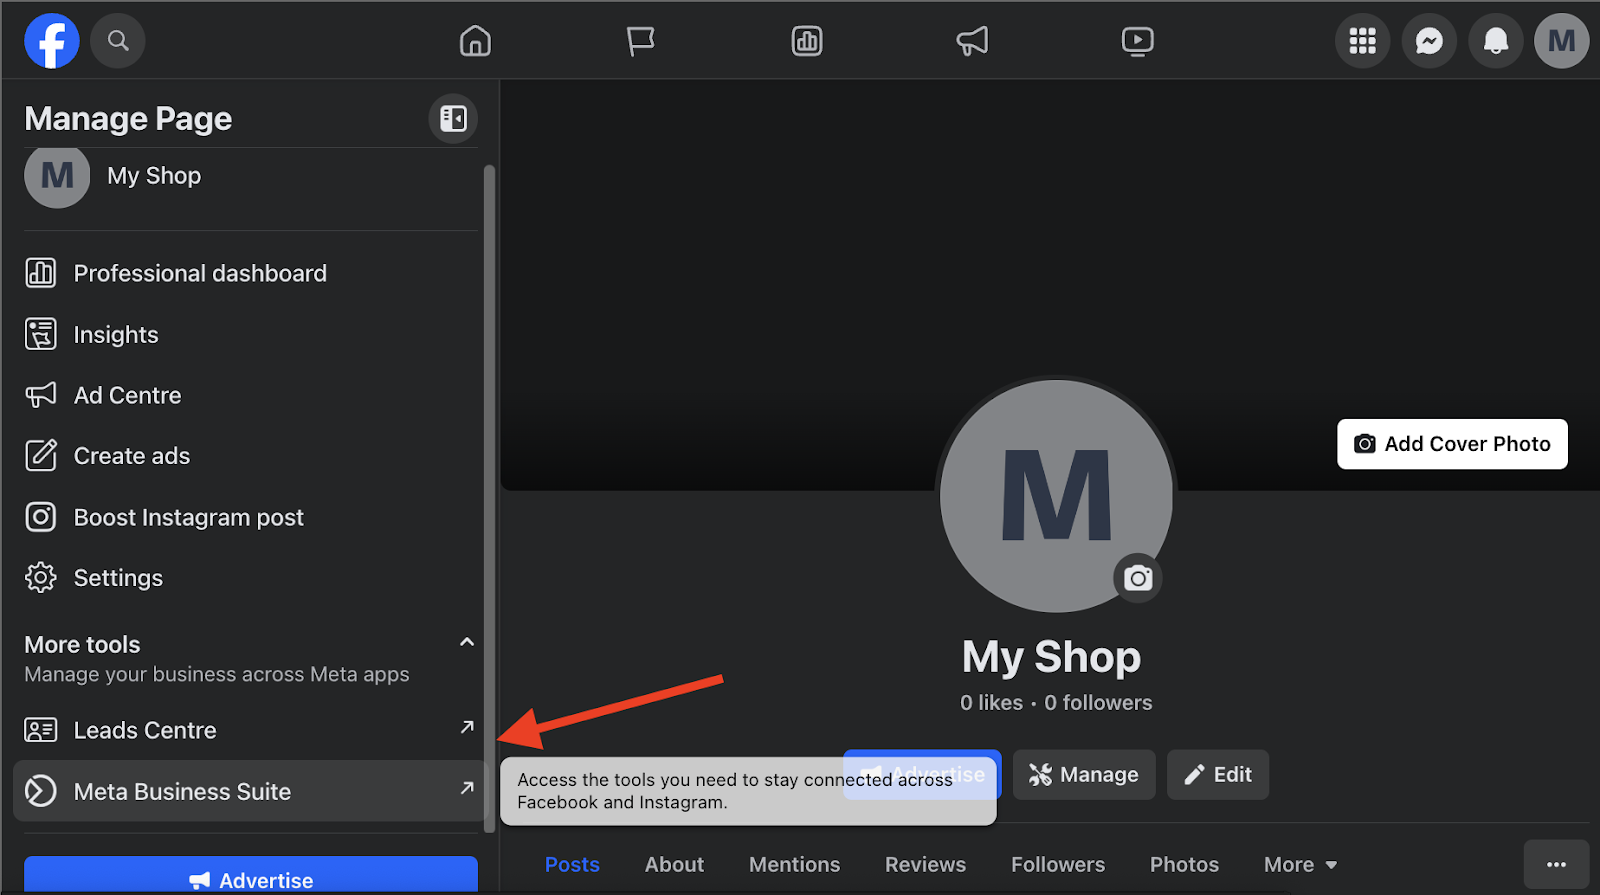The width and height of the screenshot is (1600, 895).
Task: Click the My Shop page title heading
Action: point(1051,657)
